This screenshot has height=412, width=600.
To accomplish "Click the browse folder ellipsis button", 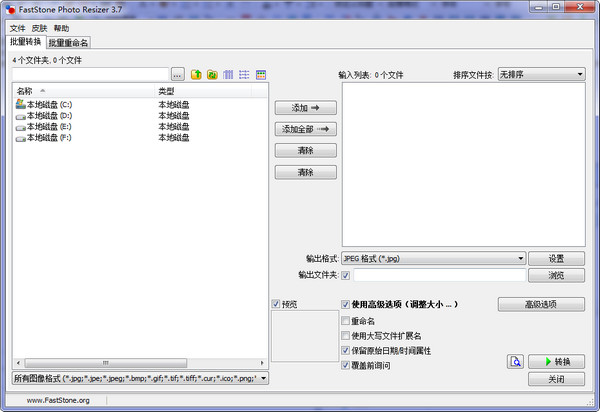I will click(177, 75).
